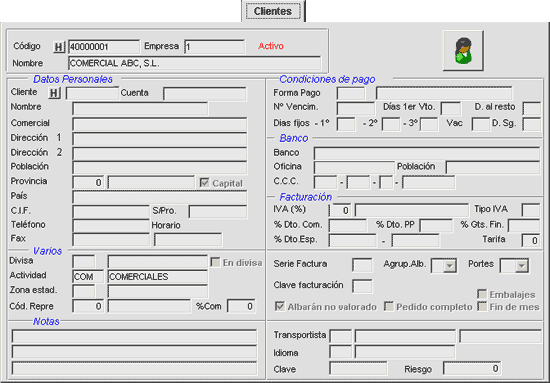The width and height of the screenshot is (550, 383).
Task: Check the Pedido completo checkbox
Action: 389,306
